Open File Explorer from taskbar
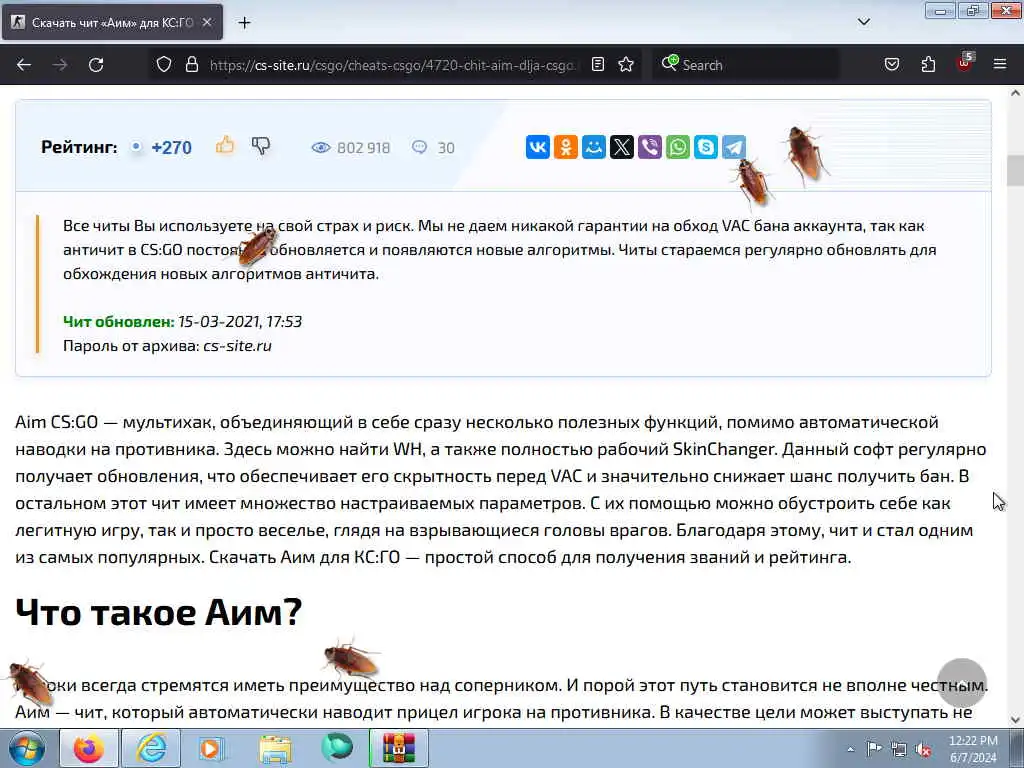Image resolution: width=1024 pixels, height=768 pixels. click(x=275, y=748)
